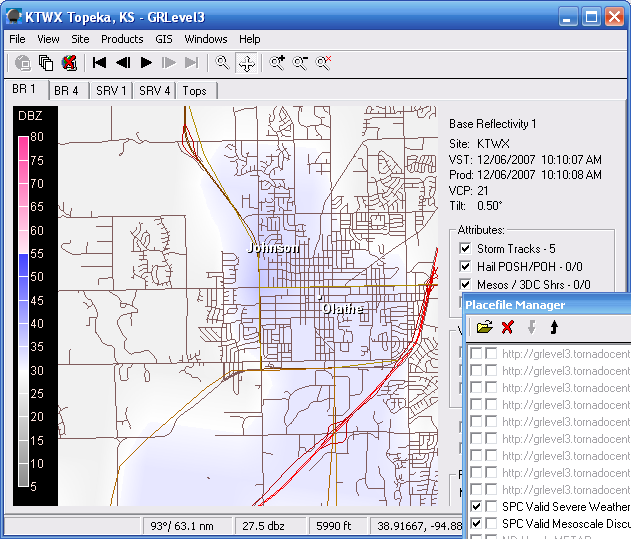Toggle the Storm Tracks checkbox
631x539 pixels.
coord(465,248)
